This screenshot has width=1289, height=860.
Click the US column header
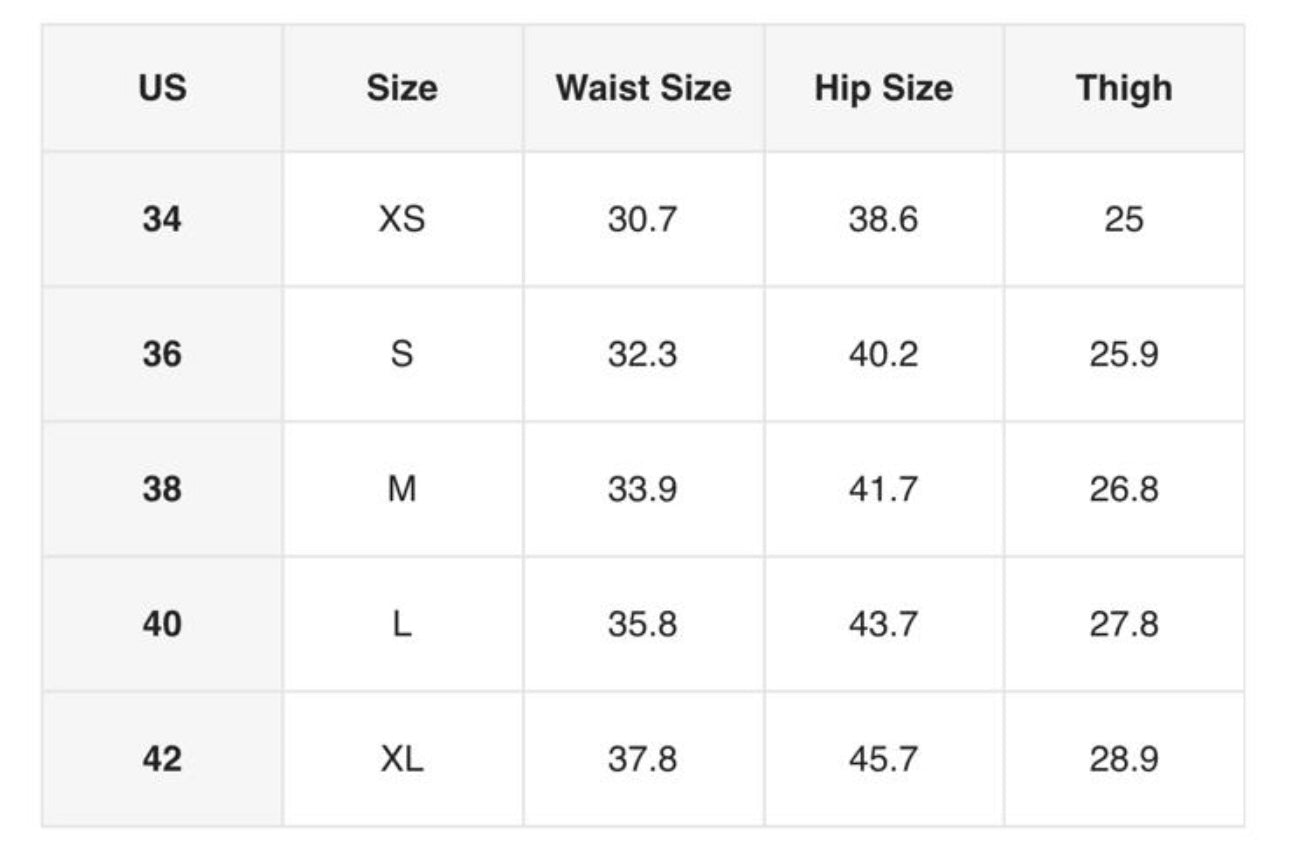click(162, 88)
